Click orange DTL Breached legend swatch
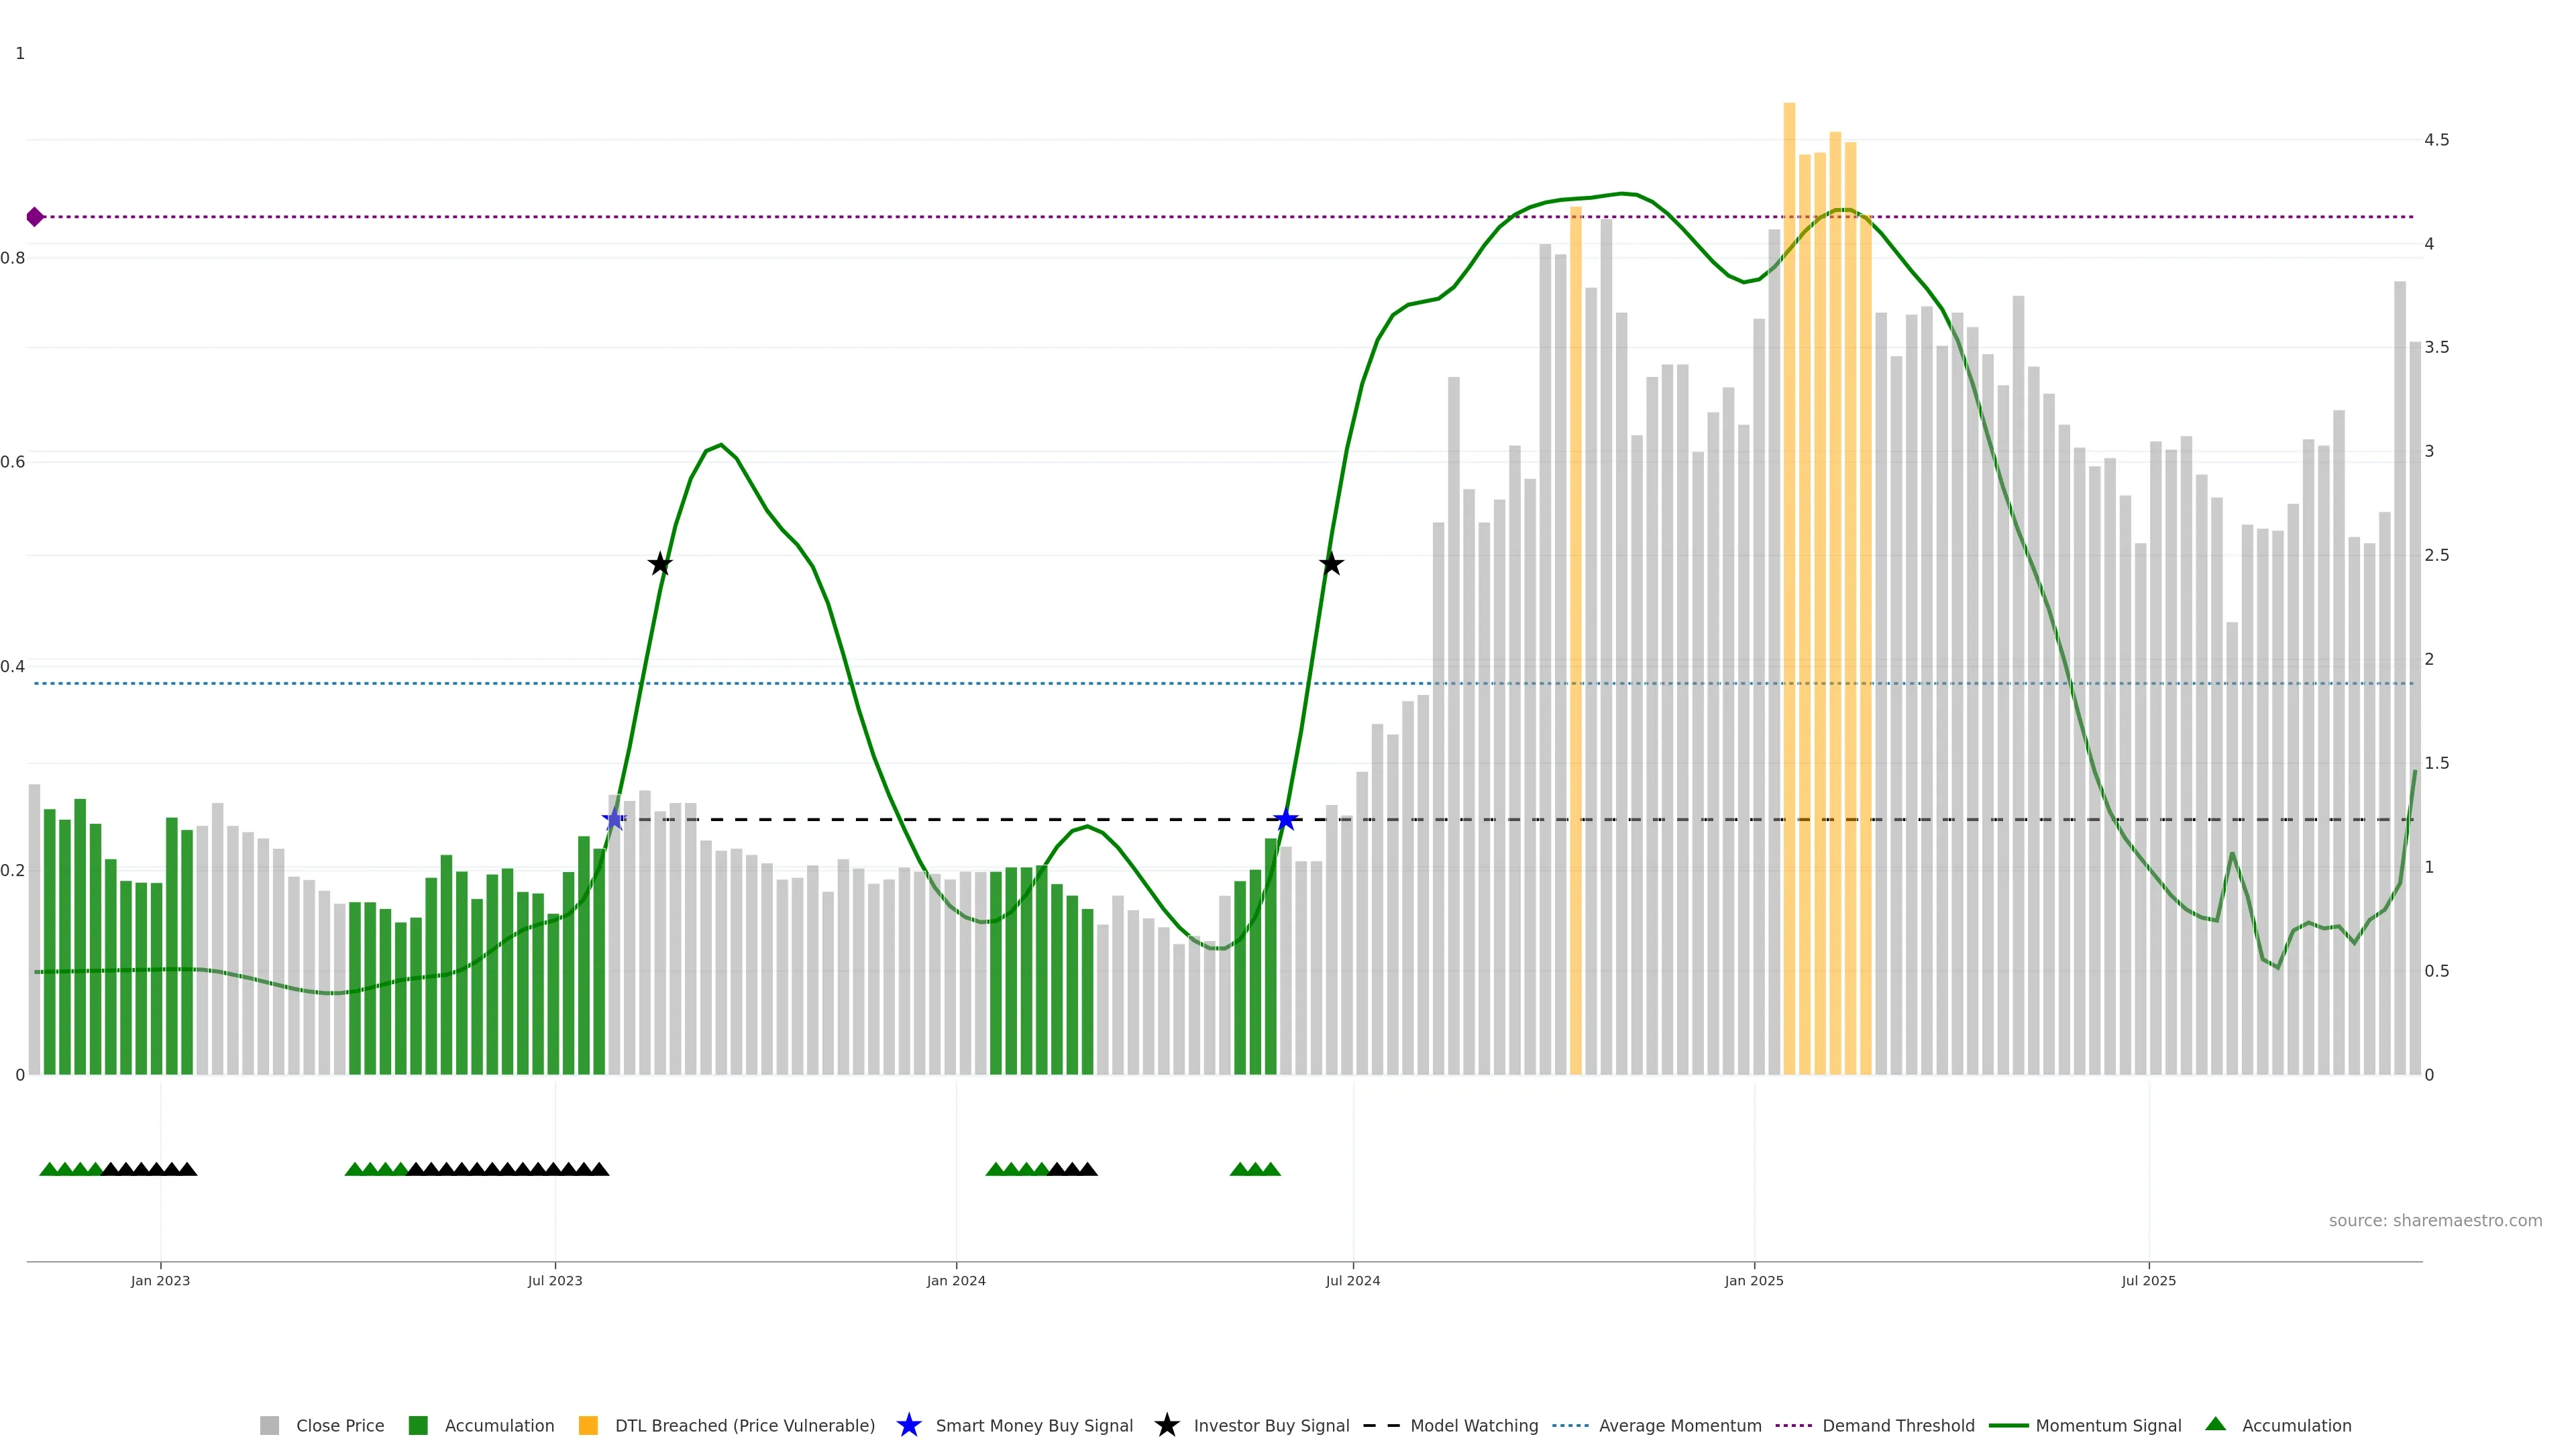 [588, 1426]
